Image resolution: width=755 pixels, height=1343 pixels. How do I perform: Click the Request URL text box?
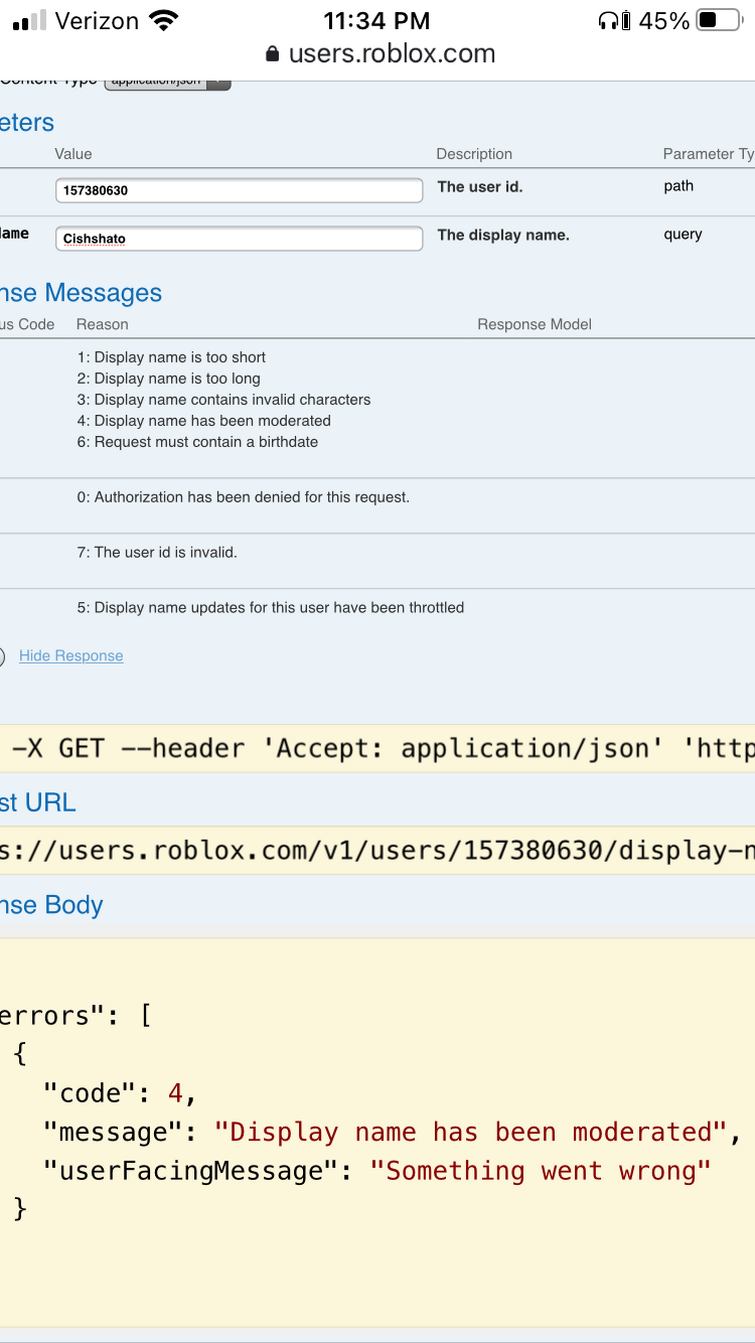point(377,851)
